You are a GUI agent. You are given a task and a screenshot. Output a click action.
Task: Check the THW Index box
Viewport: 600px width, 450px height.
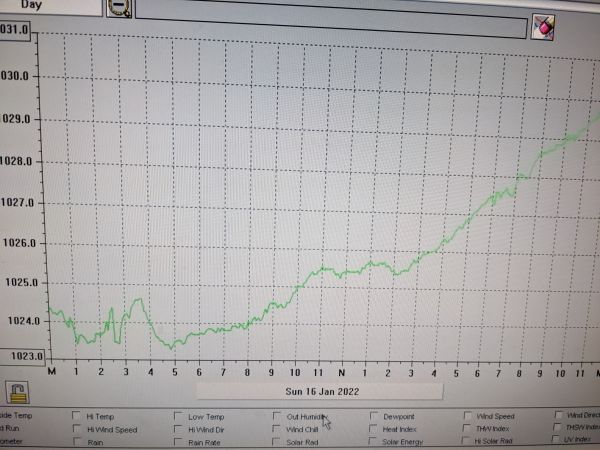[x=467, y=428]
